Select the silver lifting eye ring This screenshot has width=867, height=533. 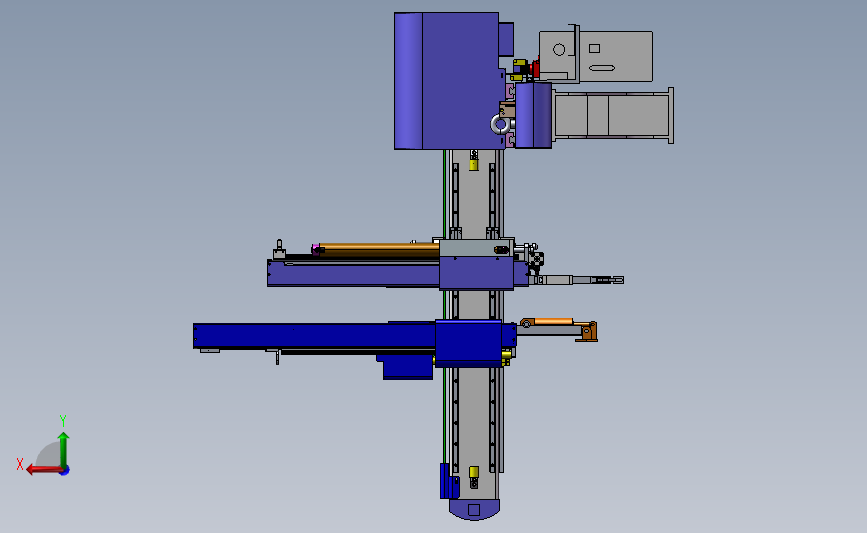pos(500,124)
